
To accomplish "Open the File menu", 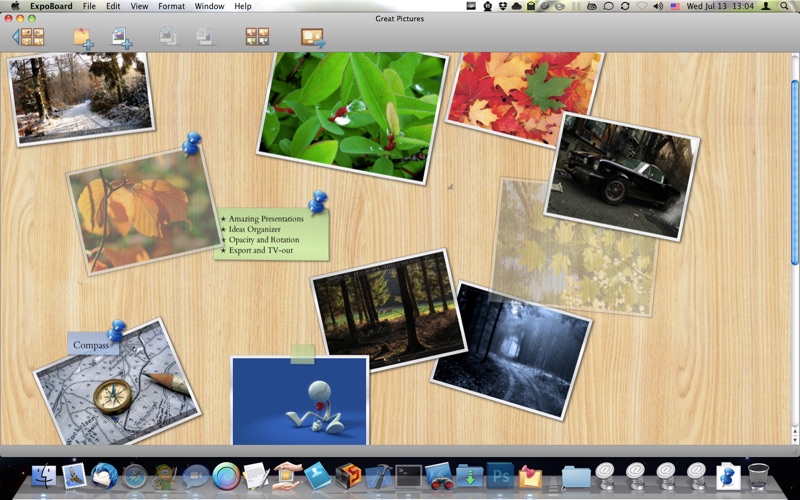I will pos(89,6).
